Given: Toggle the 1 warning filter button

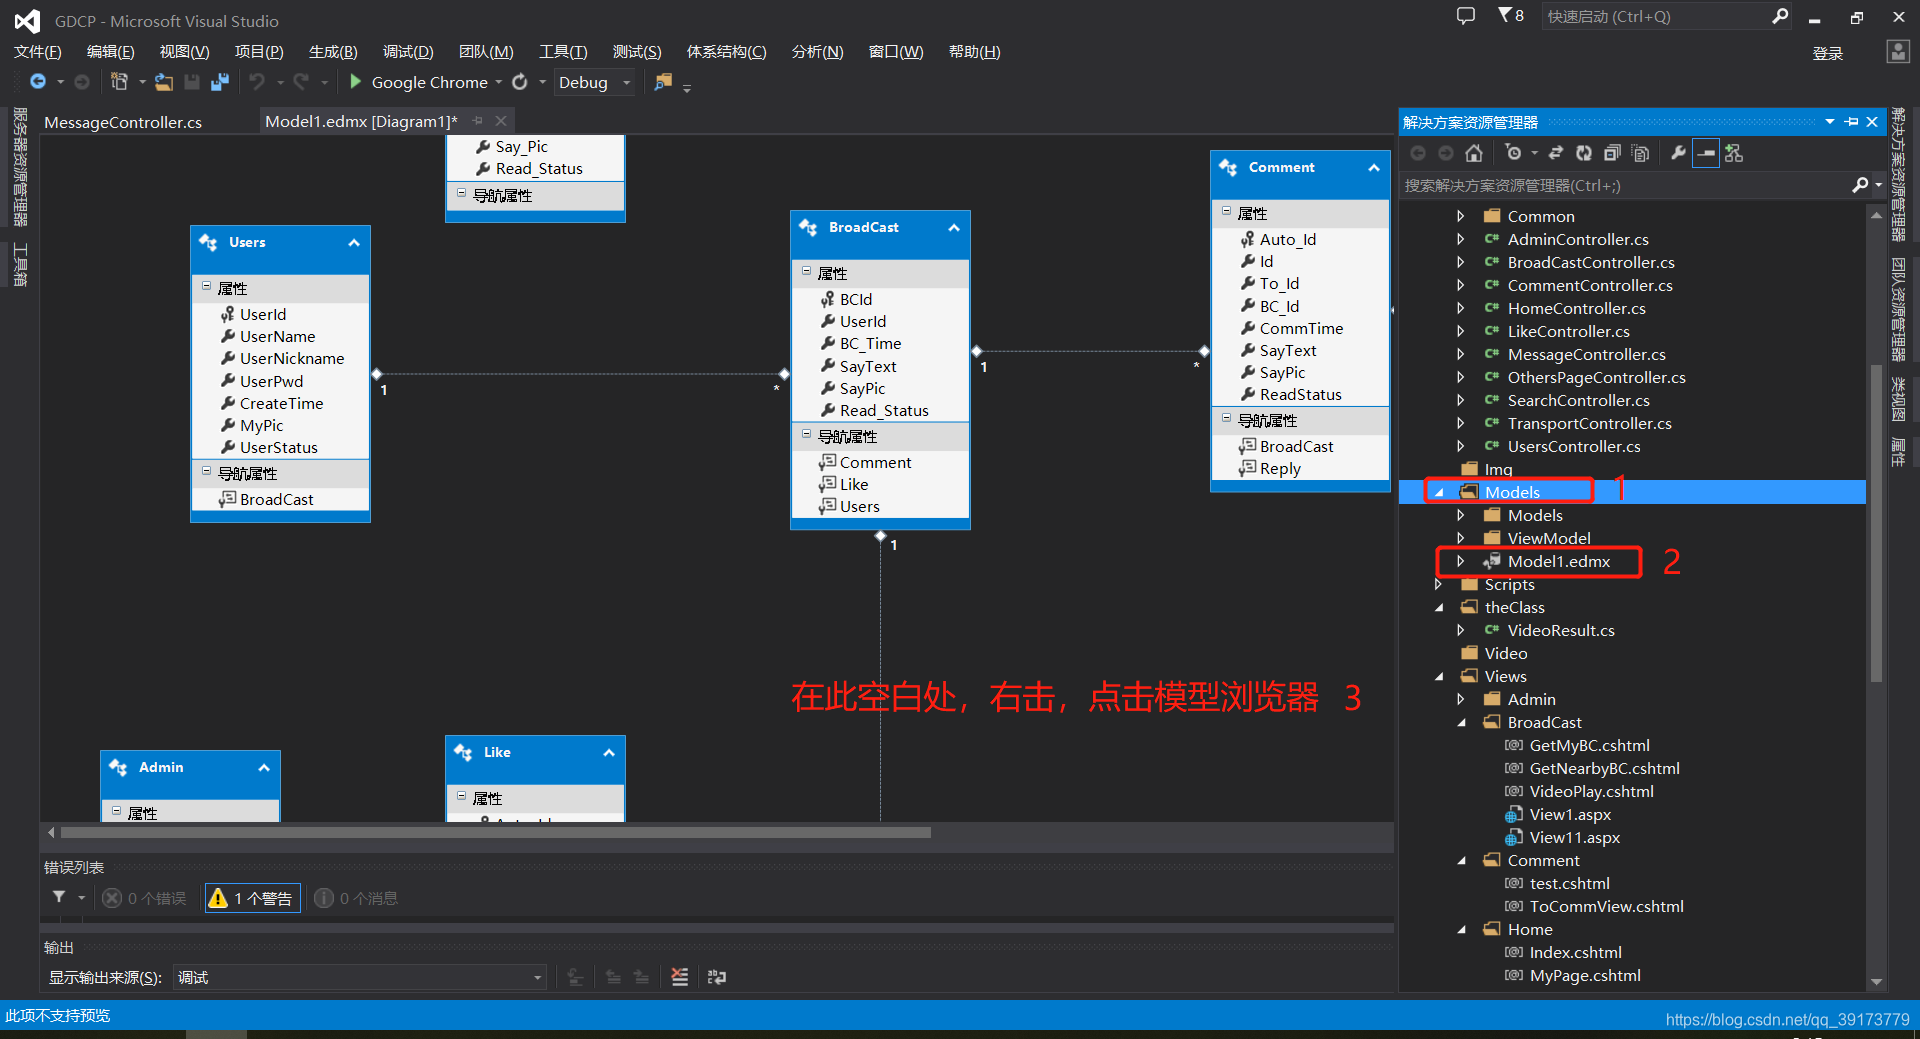Looking at the screenshot, I should click(252, 898).
